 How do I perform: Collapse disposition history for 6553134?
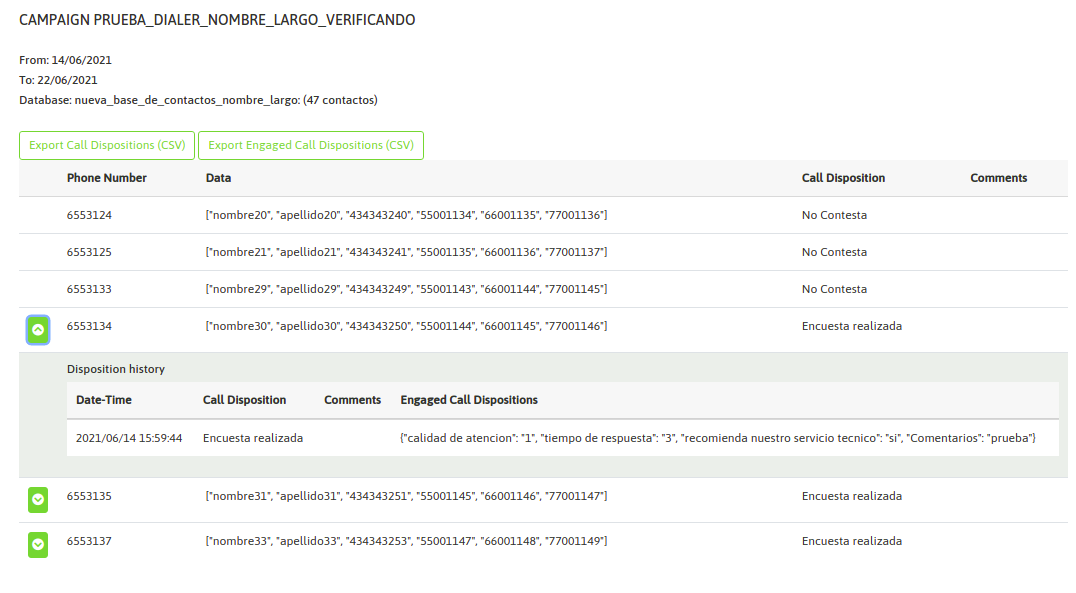tap(38, 329)
